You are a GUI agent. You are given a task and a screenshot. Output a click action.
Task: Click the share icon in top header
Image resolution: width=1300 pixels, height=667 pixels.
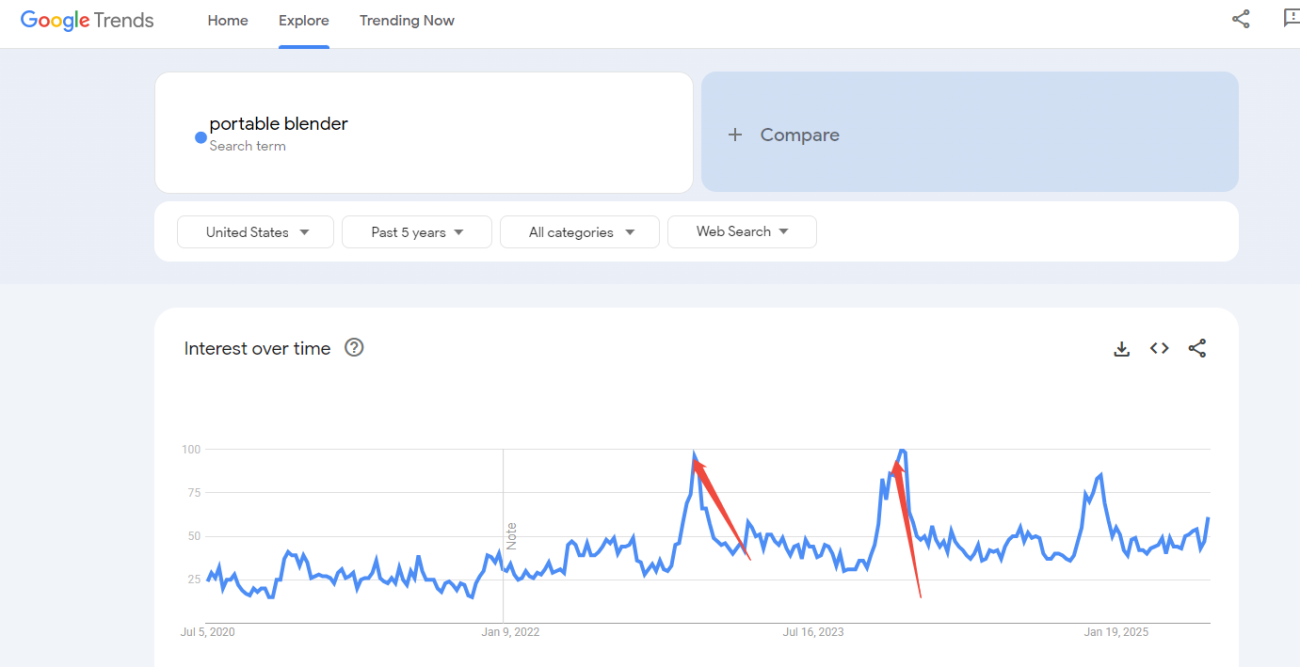[x=1241, y=19]
